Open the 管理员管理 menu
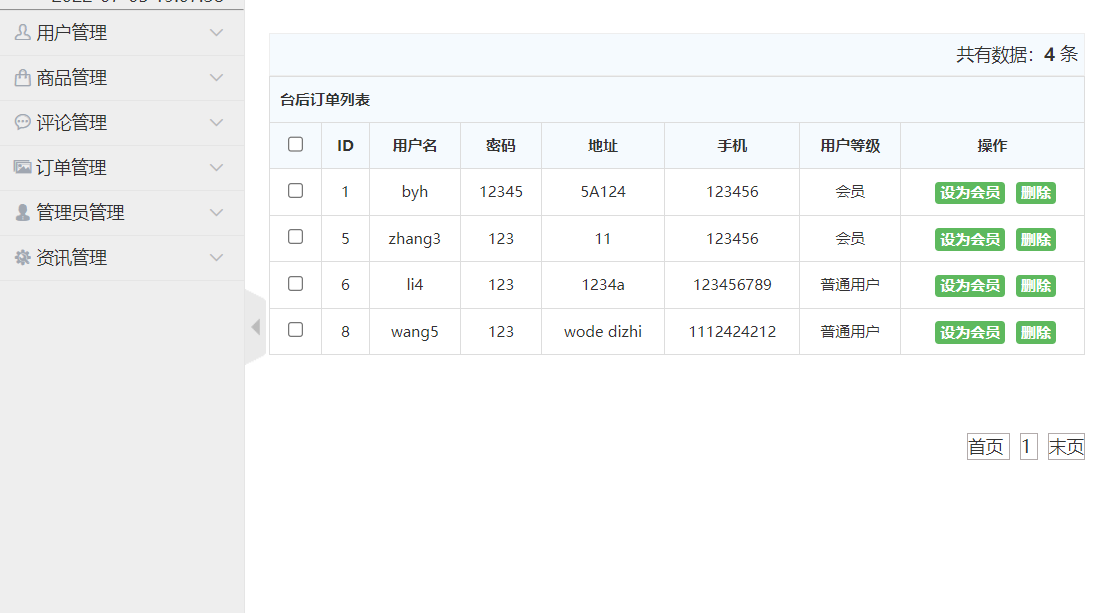The width and height of the screenshot is (1101, 613). coord(122,213)
